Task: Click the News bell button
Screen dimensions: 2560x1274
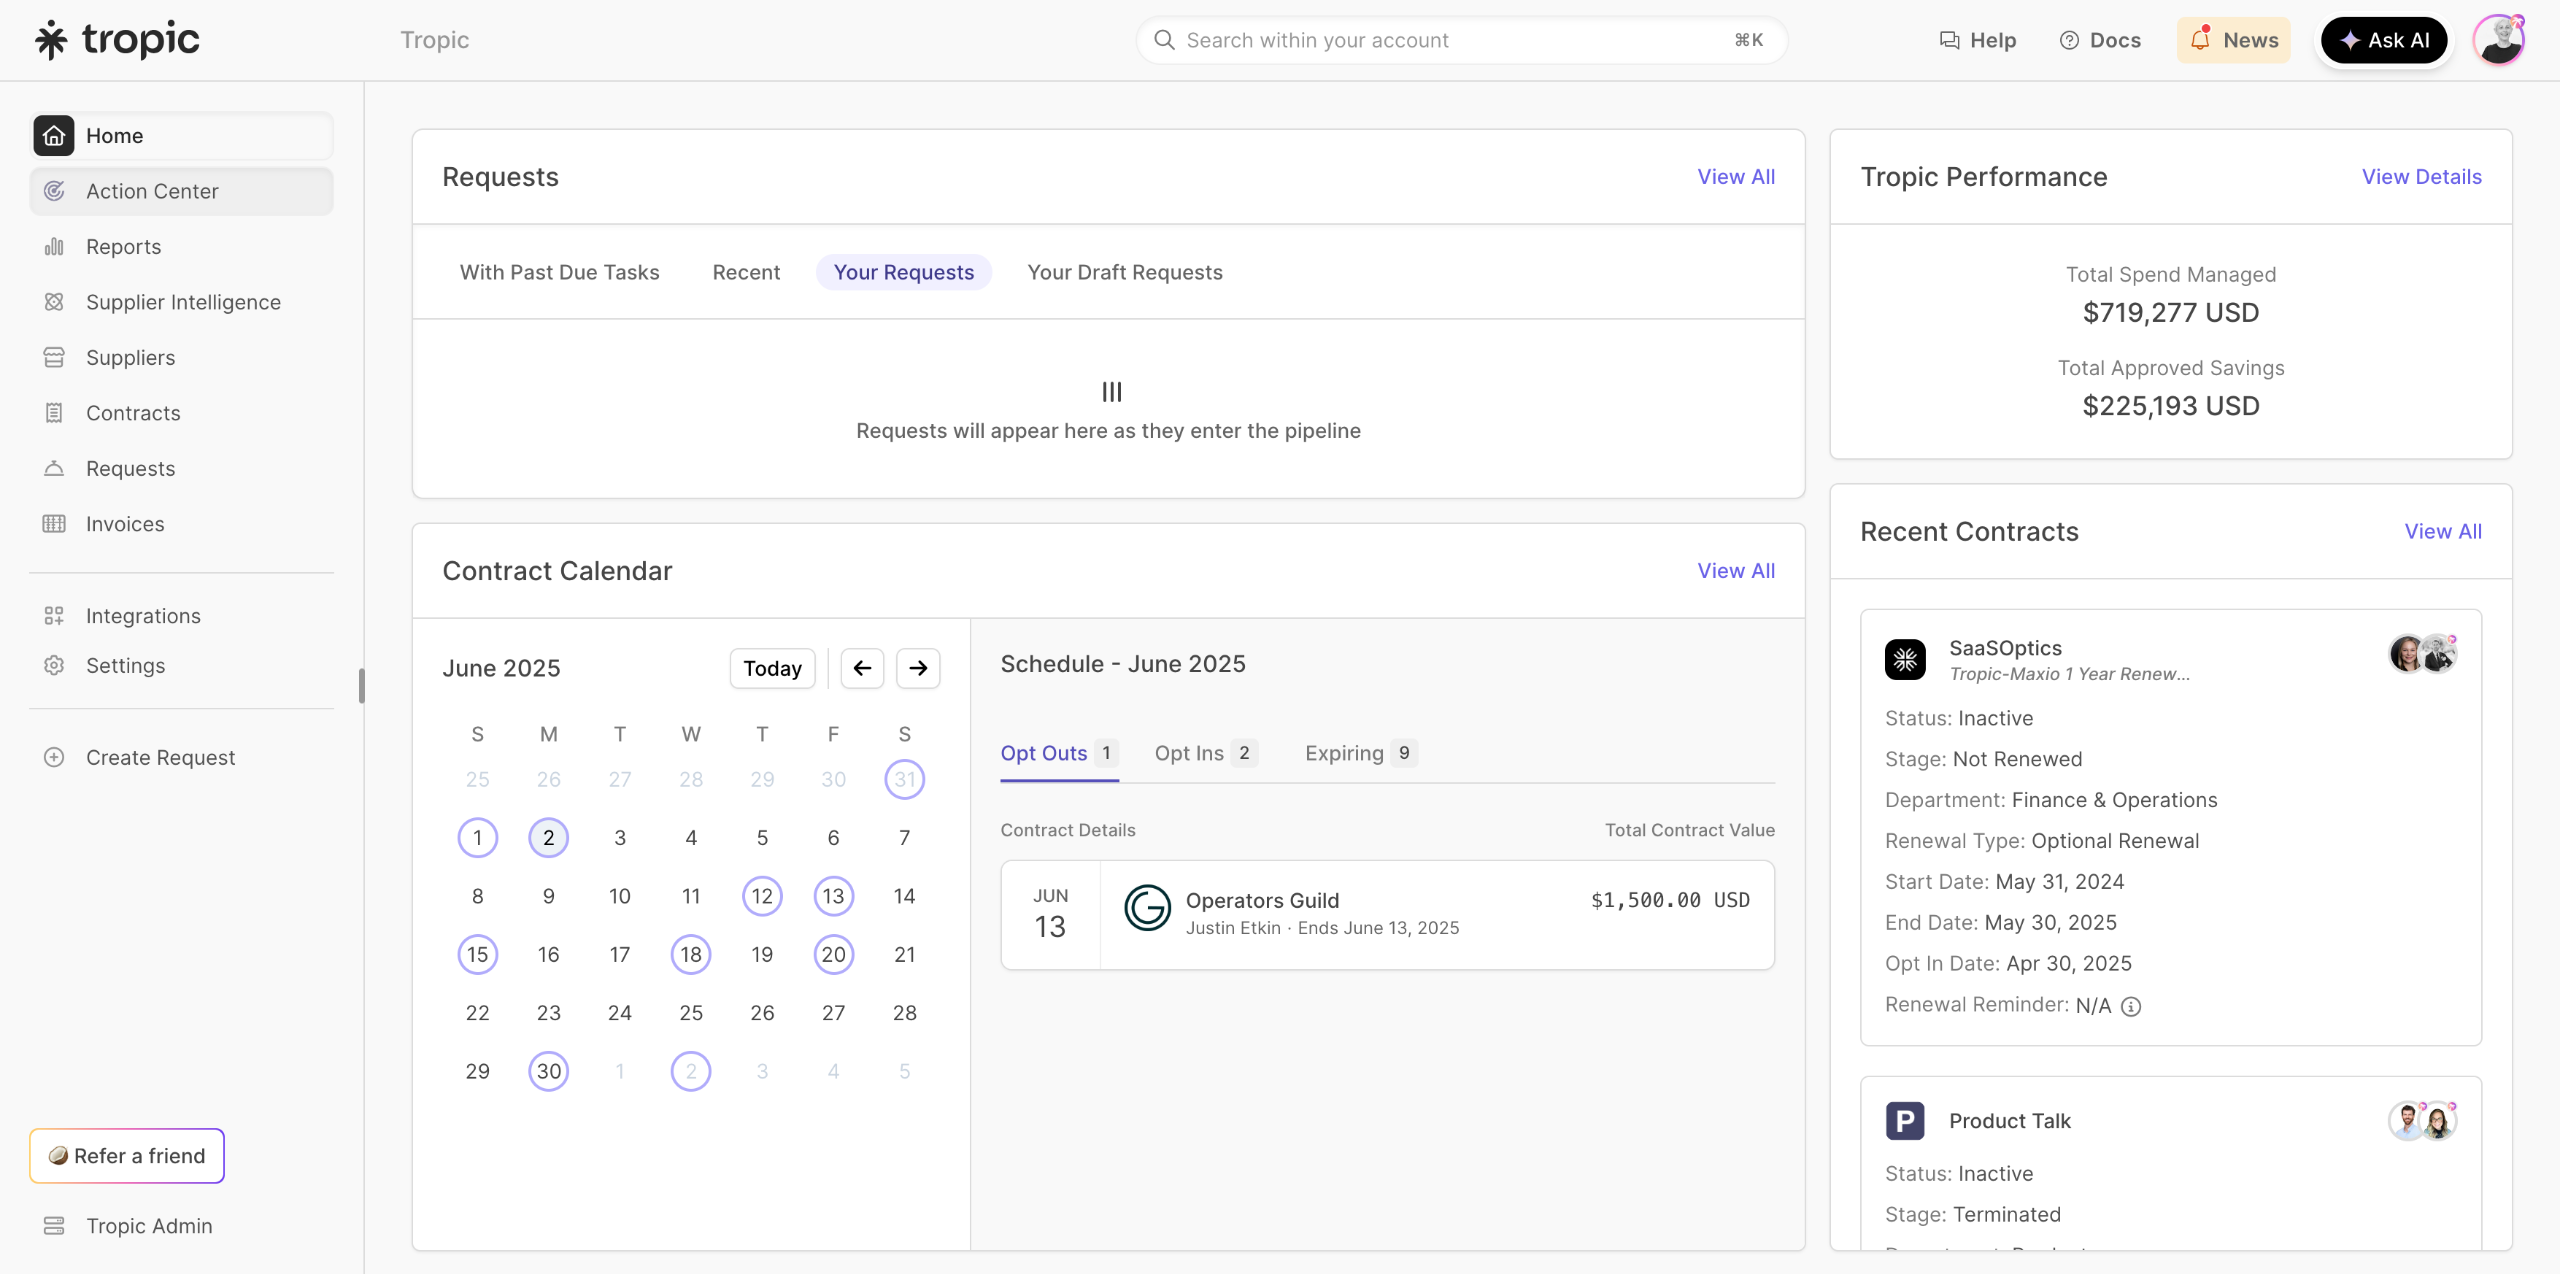Action: click(2234, 40)
